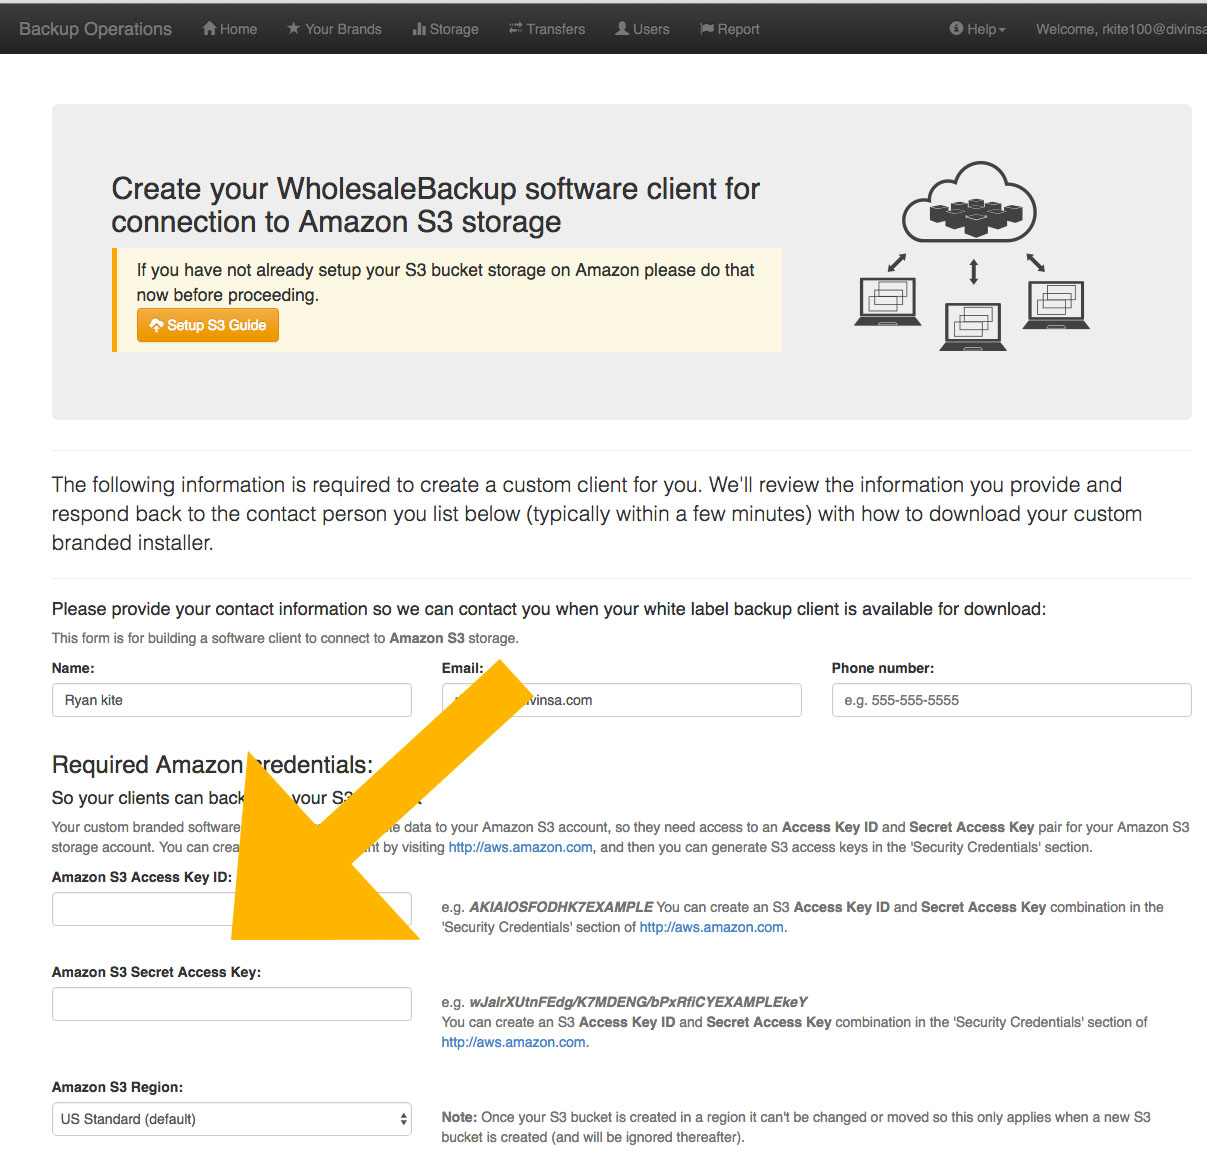1207x1166 pixels.
Task: Open the Storage chart menu item
Action: point(445,29)
